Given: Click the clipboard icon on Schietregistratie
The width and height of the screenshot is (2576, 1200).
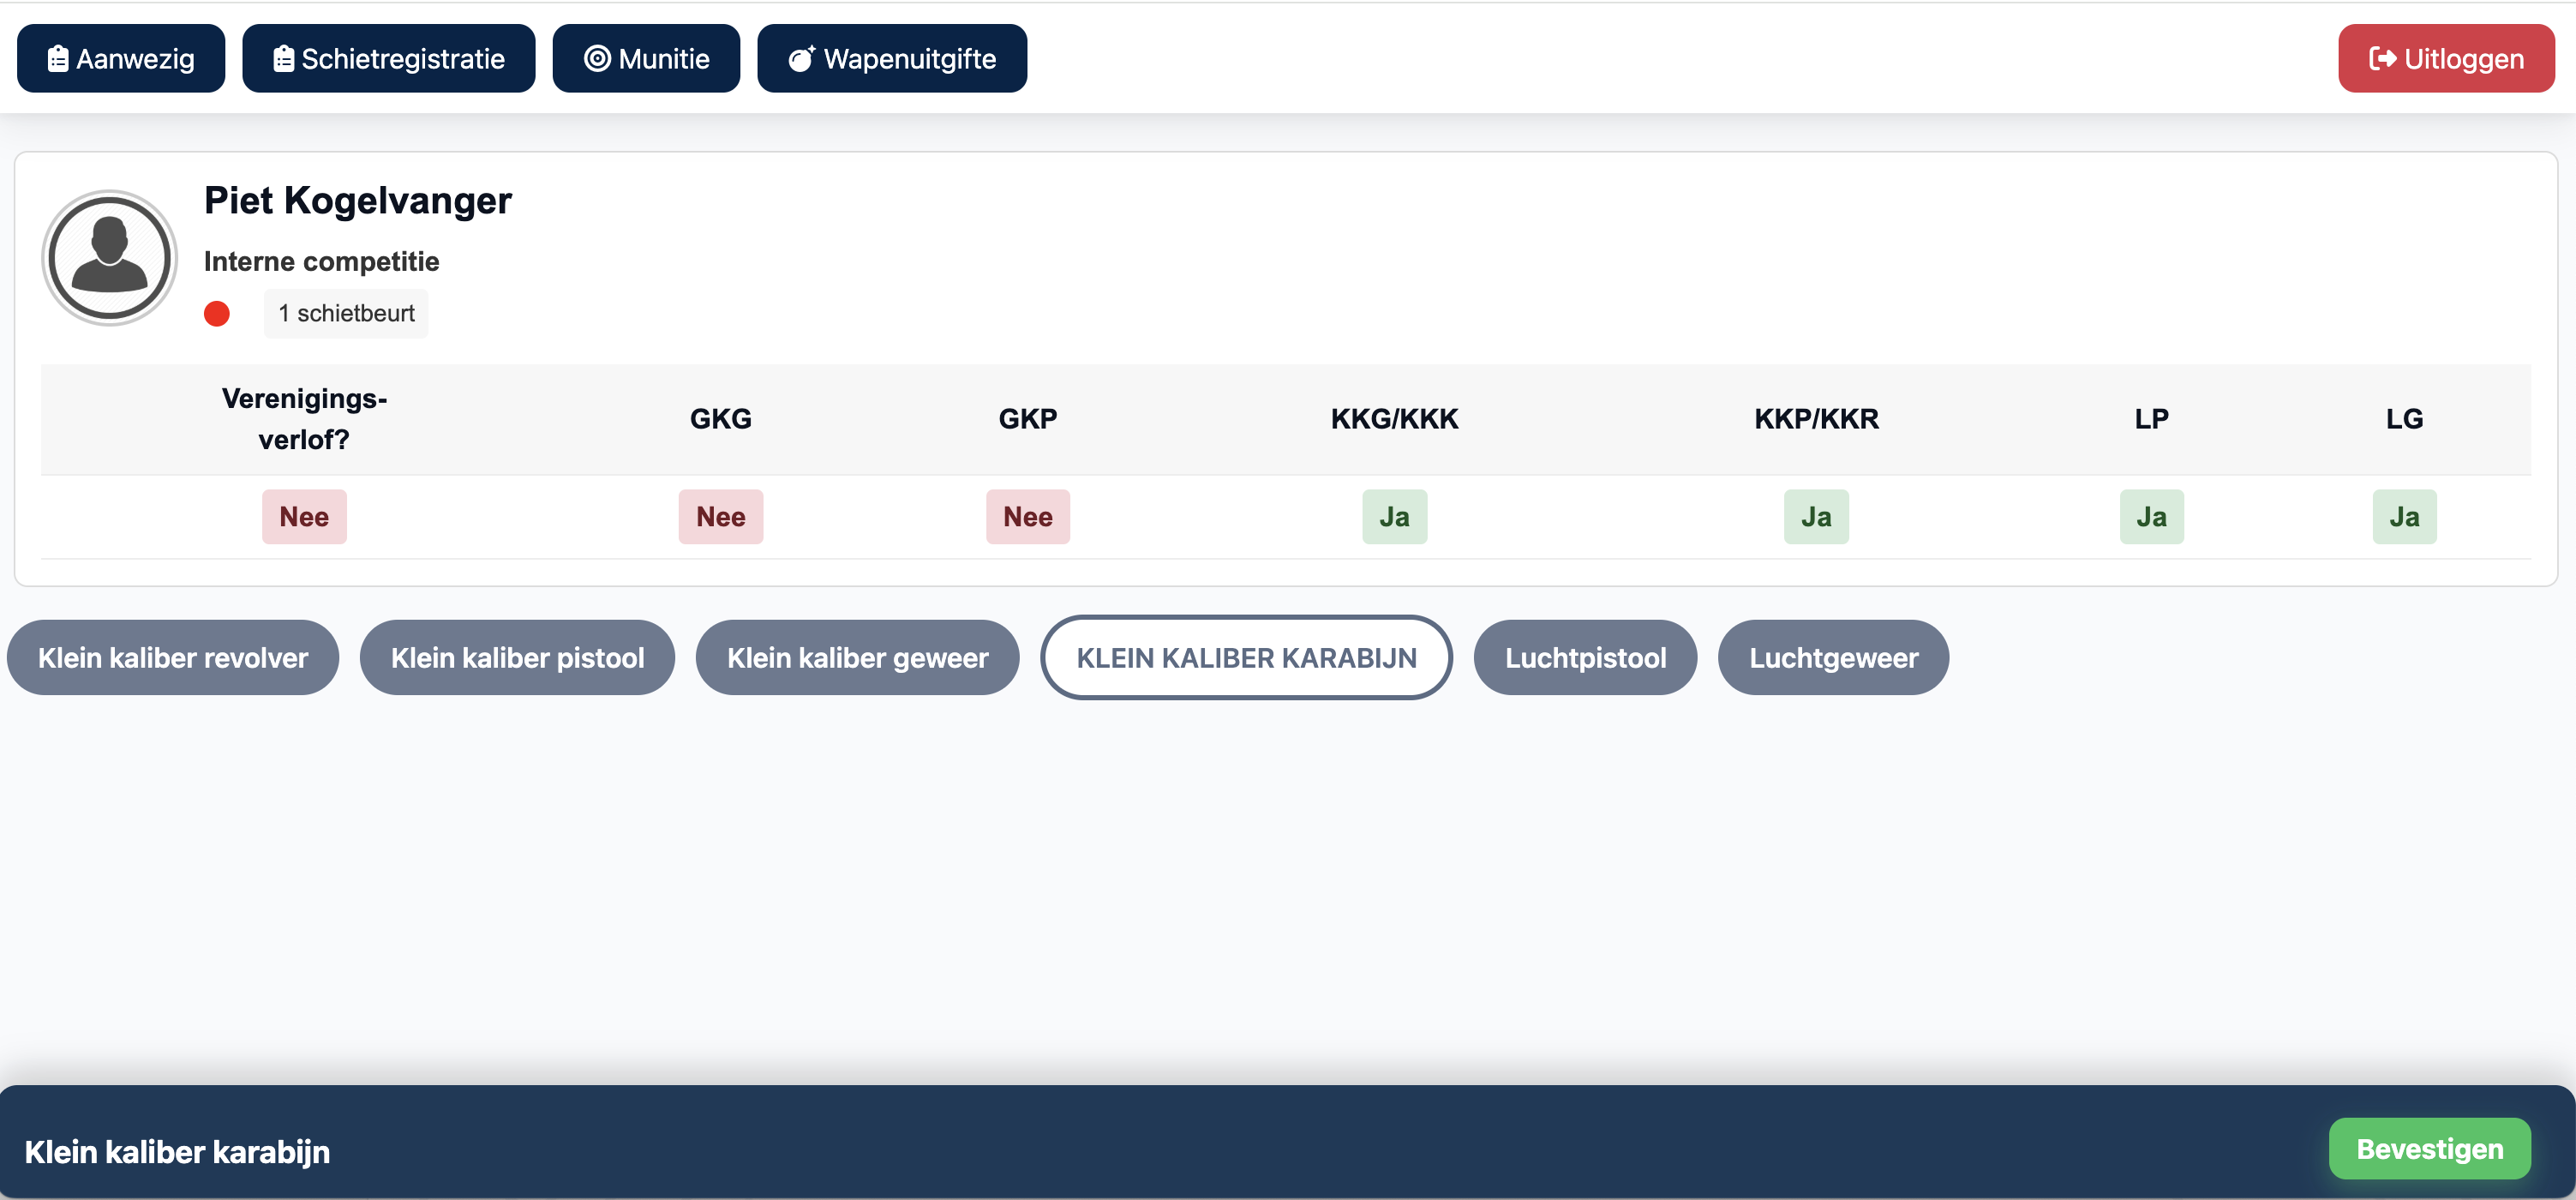Looking at the screenshot, I should (283, 59).
